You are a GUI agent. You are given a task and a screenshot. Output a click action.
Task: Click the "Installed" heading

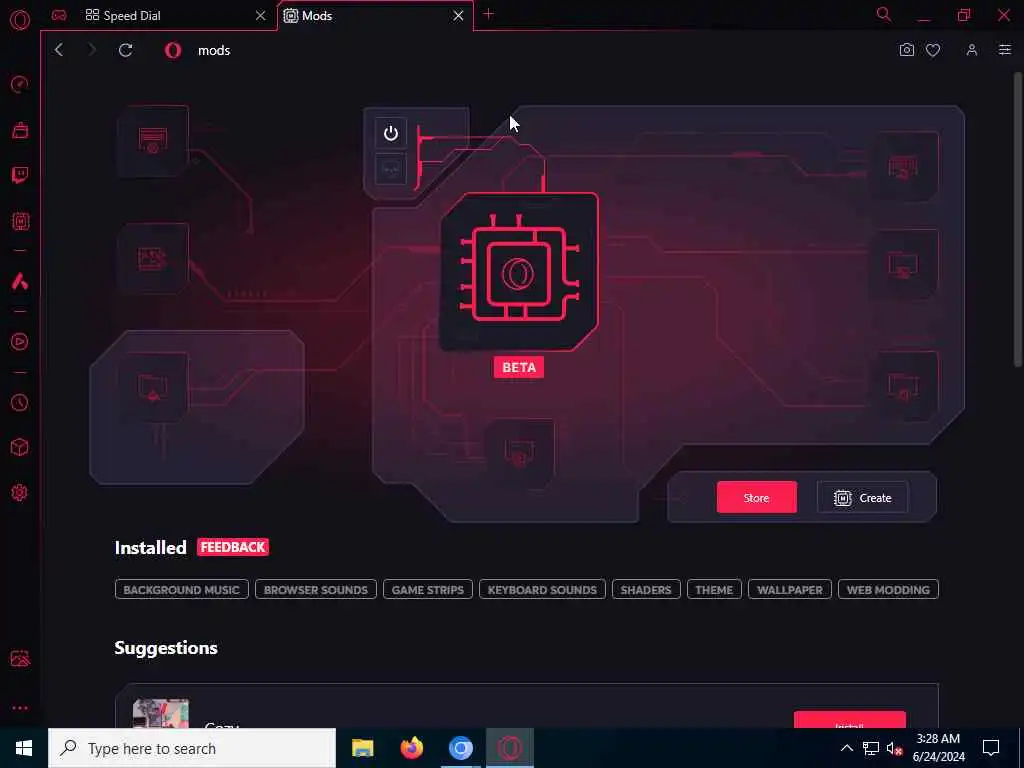tap(151, 547)
